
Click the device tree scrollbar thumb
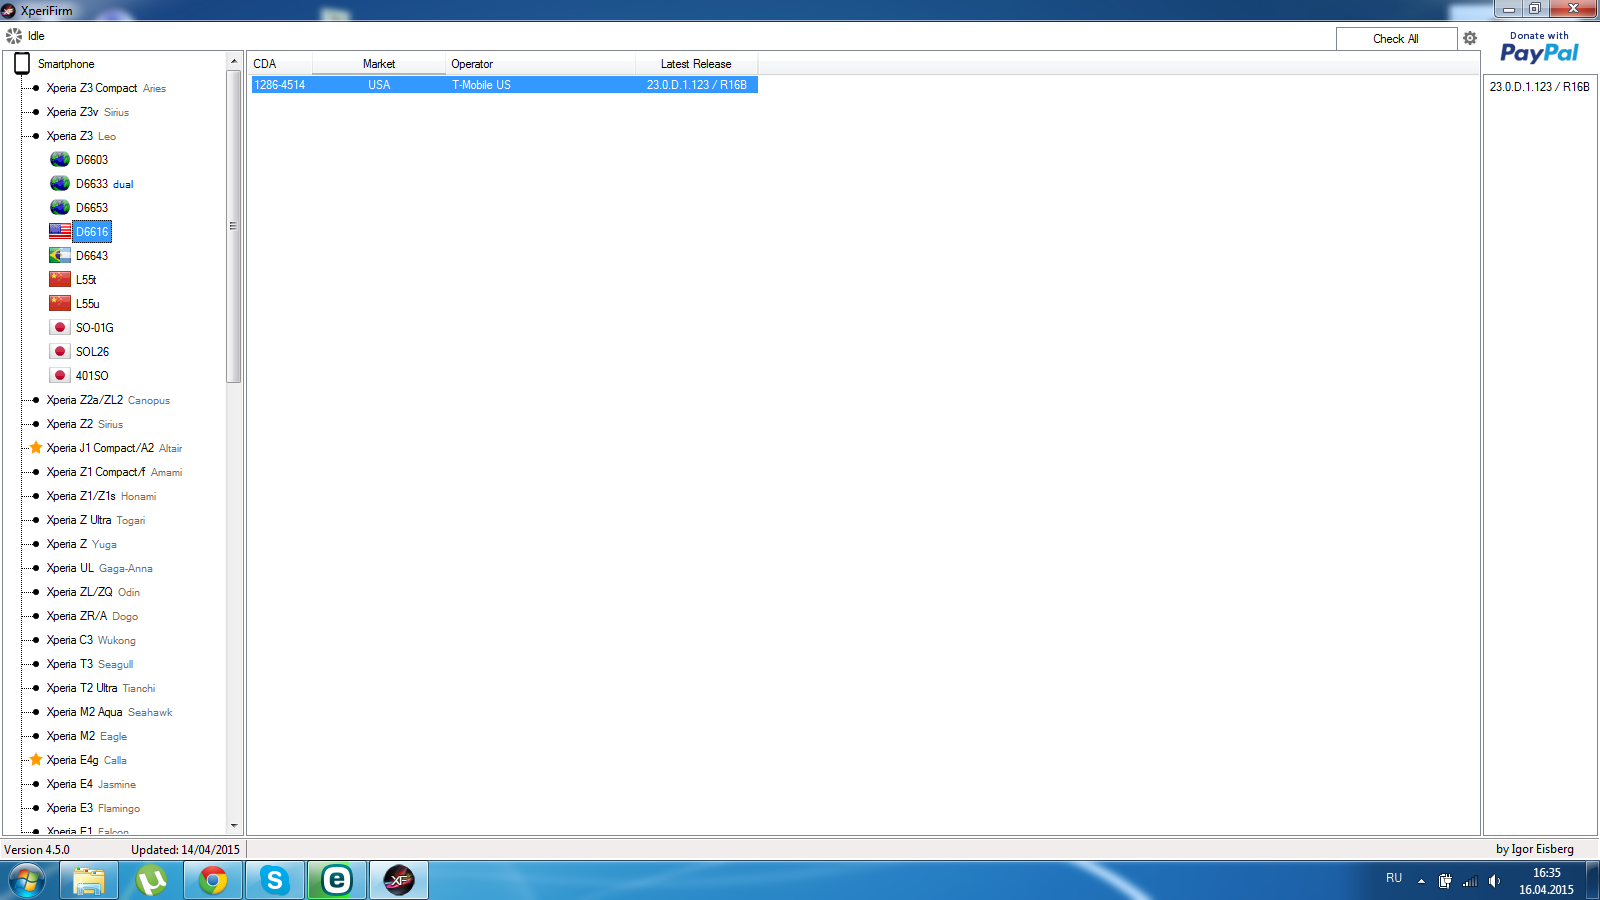(234, 226)
